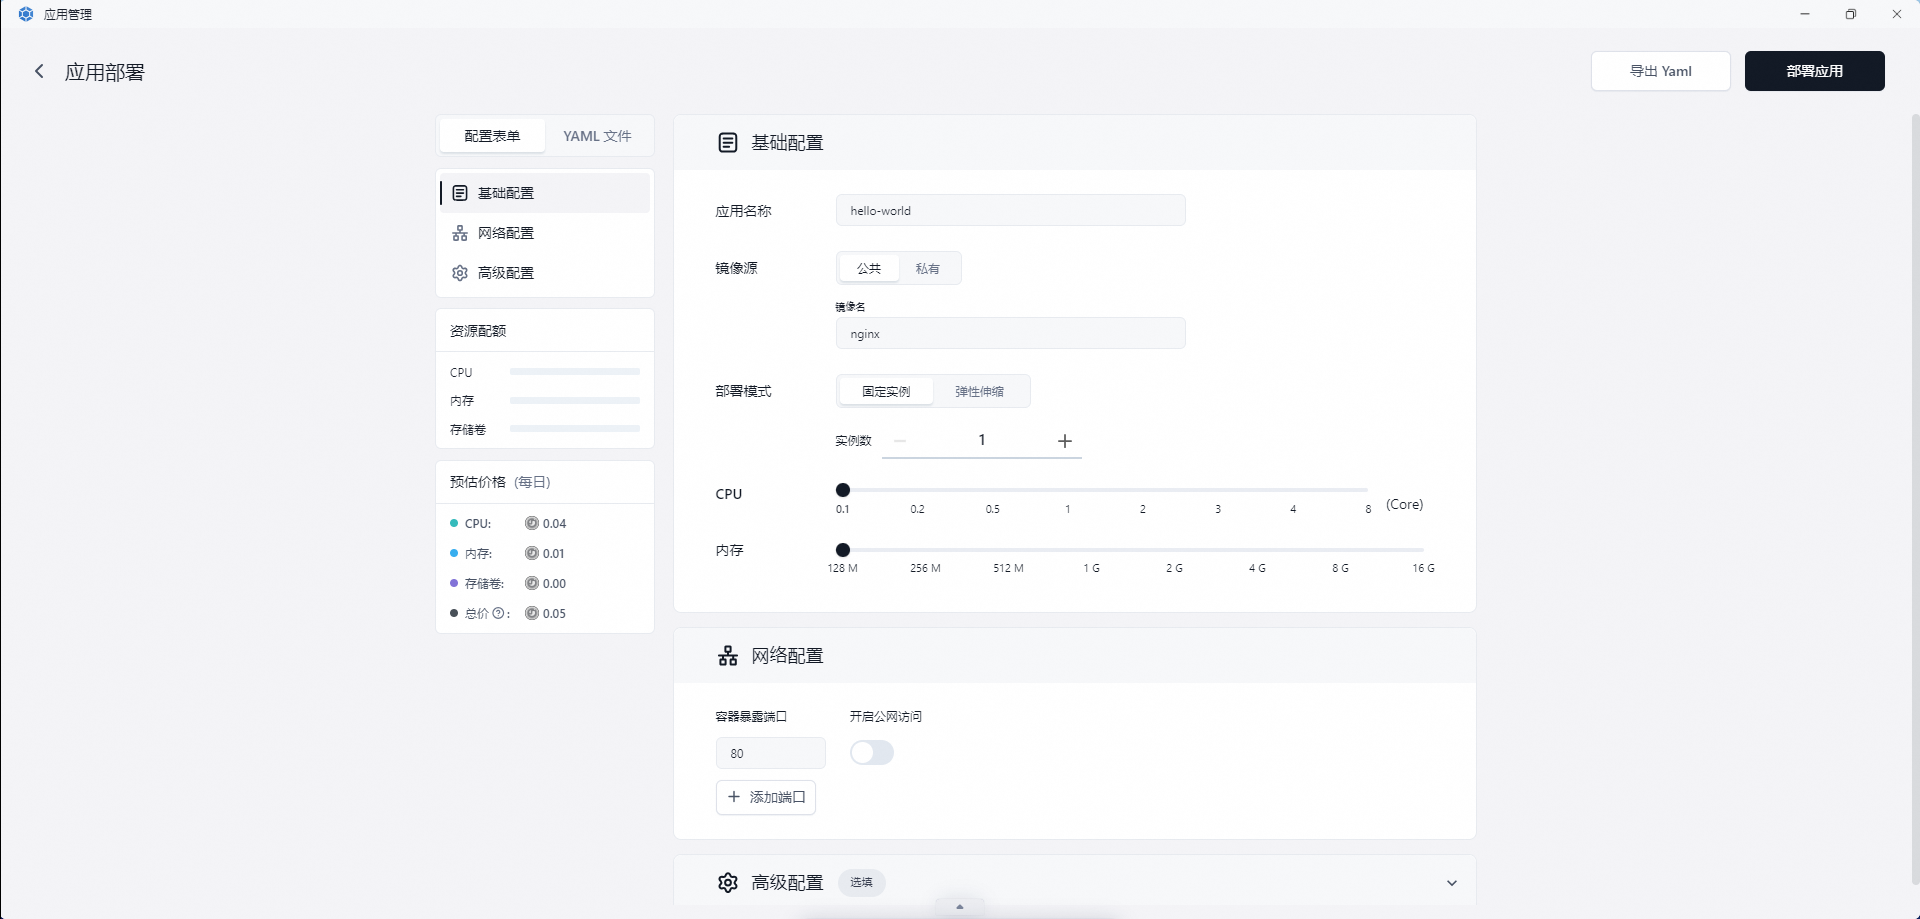Image resolution: width=1920 pixels, height=919 pixels.
Task: Select 网络配置 in the sidebar
Action: click(x=545, y=233)
